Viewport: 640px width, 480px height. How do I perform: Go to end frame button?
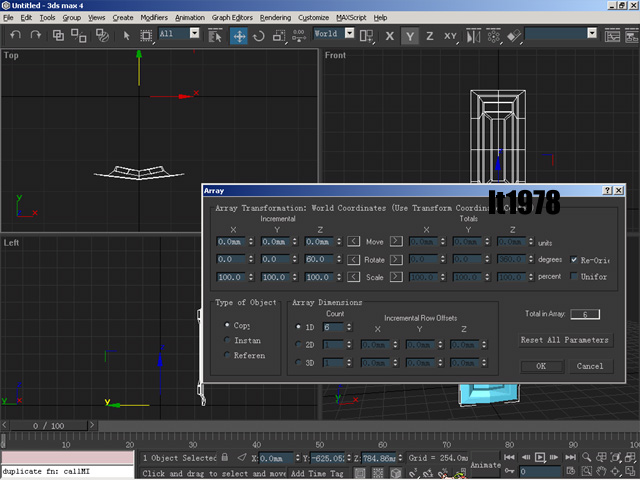(570, 457)
